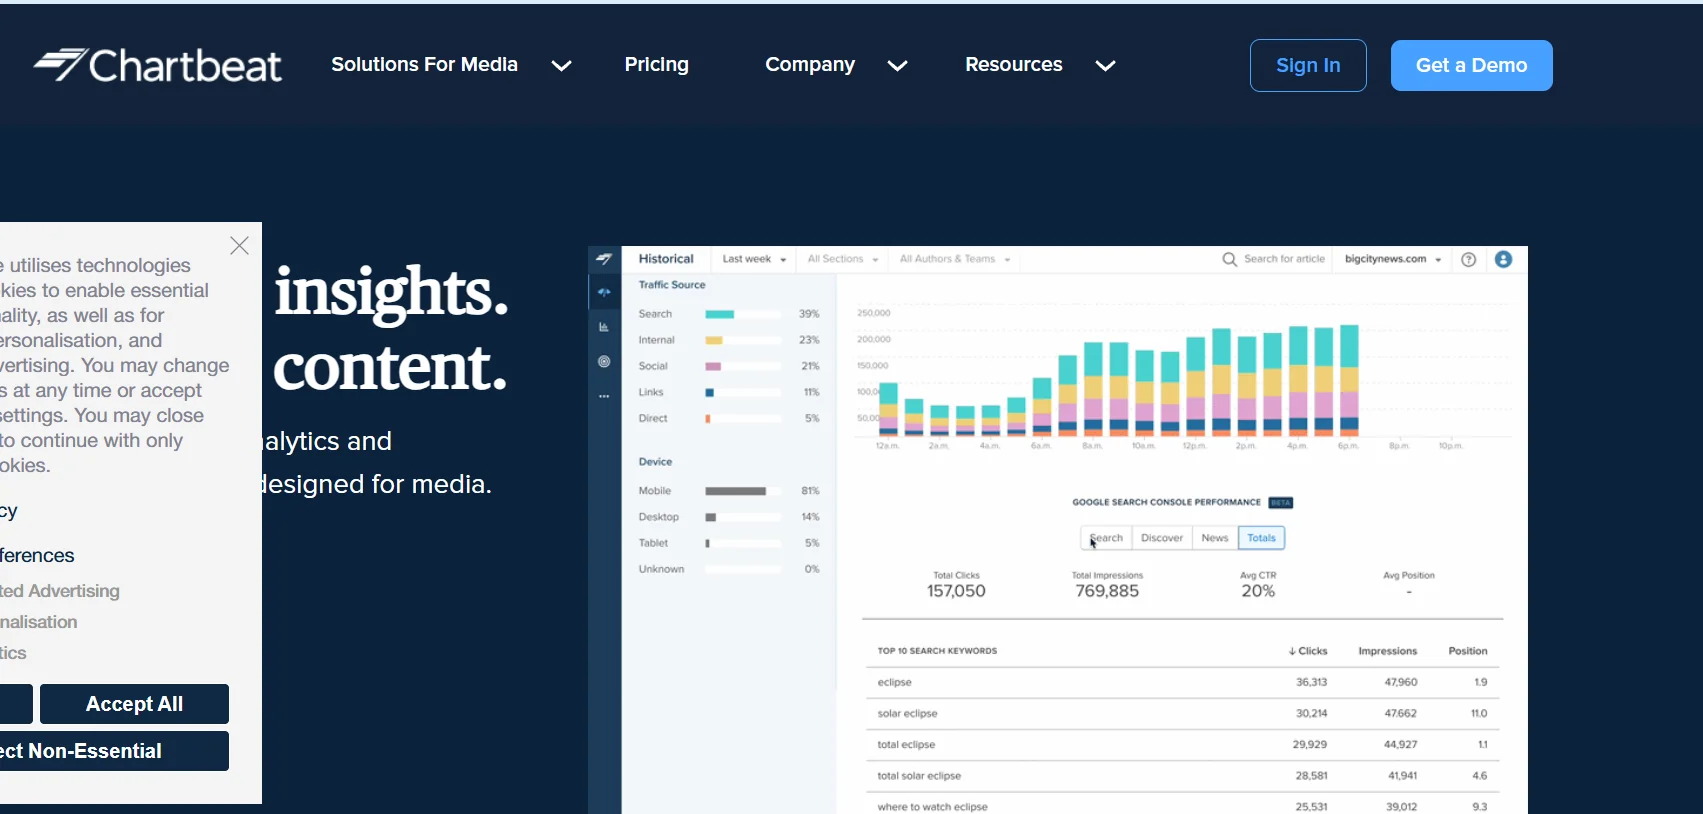The width and height of the screenshot is (1703, 814).
Task: Open the Last week date range dropdown
Action: coord(754,259)
